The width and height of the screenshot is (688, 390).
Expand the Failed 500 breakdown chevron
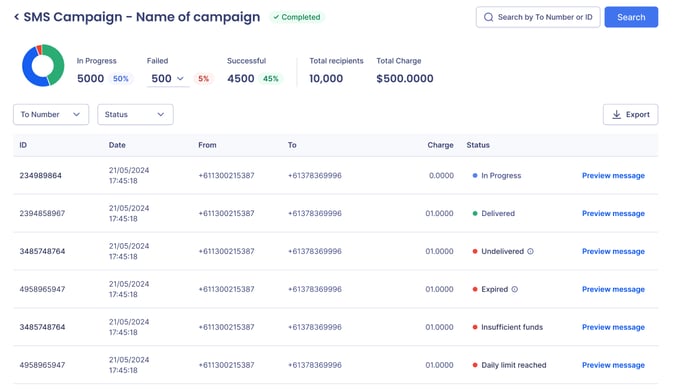(x=180, y=79)
